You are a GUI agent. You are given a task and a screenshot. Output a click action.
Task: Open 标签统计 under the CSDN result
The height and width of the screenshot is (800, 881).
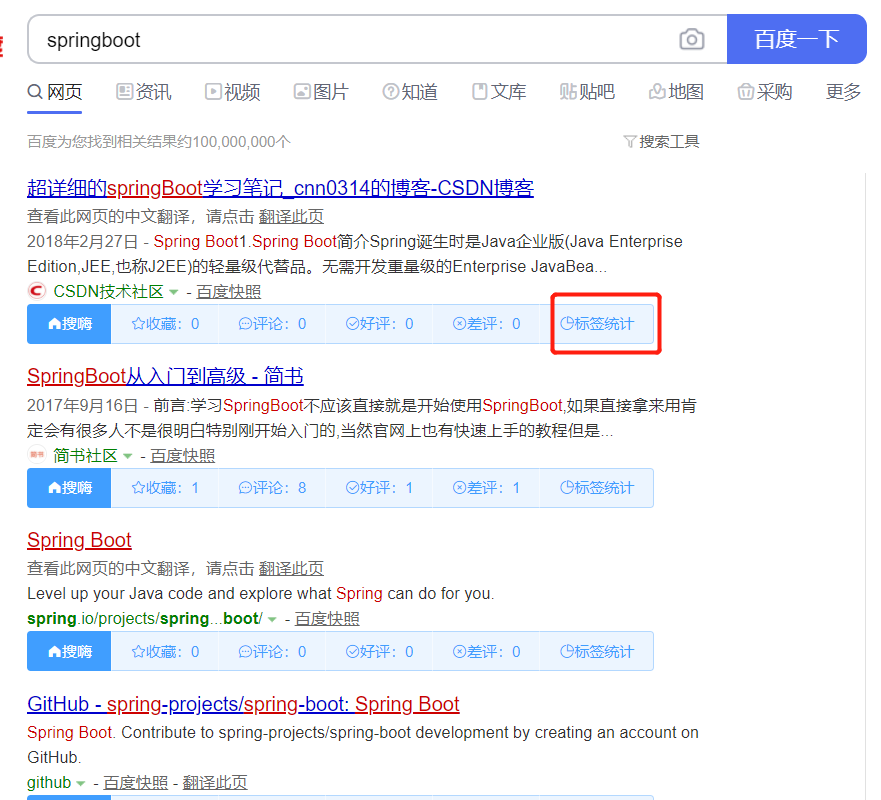tap(597, 324)
